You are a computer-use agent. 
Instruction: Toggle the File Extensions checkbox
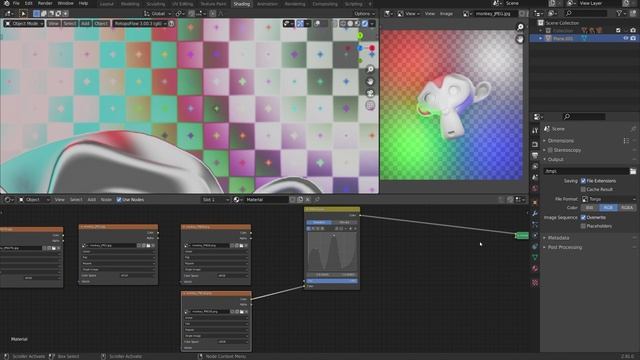(x=583, y=181)
